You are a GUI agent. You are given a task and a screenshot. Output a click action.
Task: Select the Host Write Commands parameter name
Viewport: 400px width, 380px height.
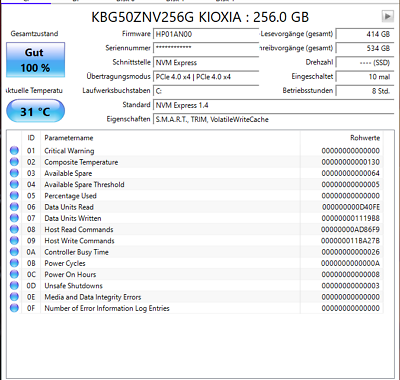tap(80, 241)
